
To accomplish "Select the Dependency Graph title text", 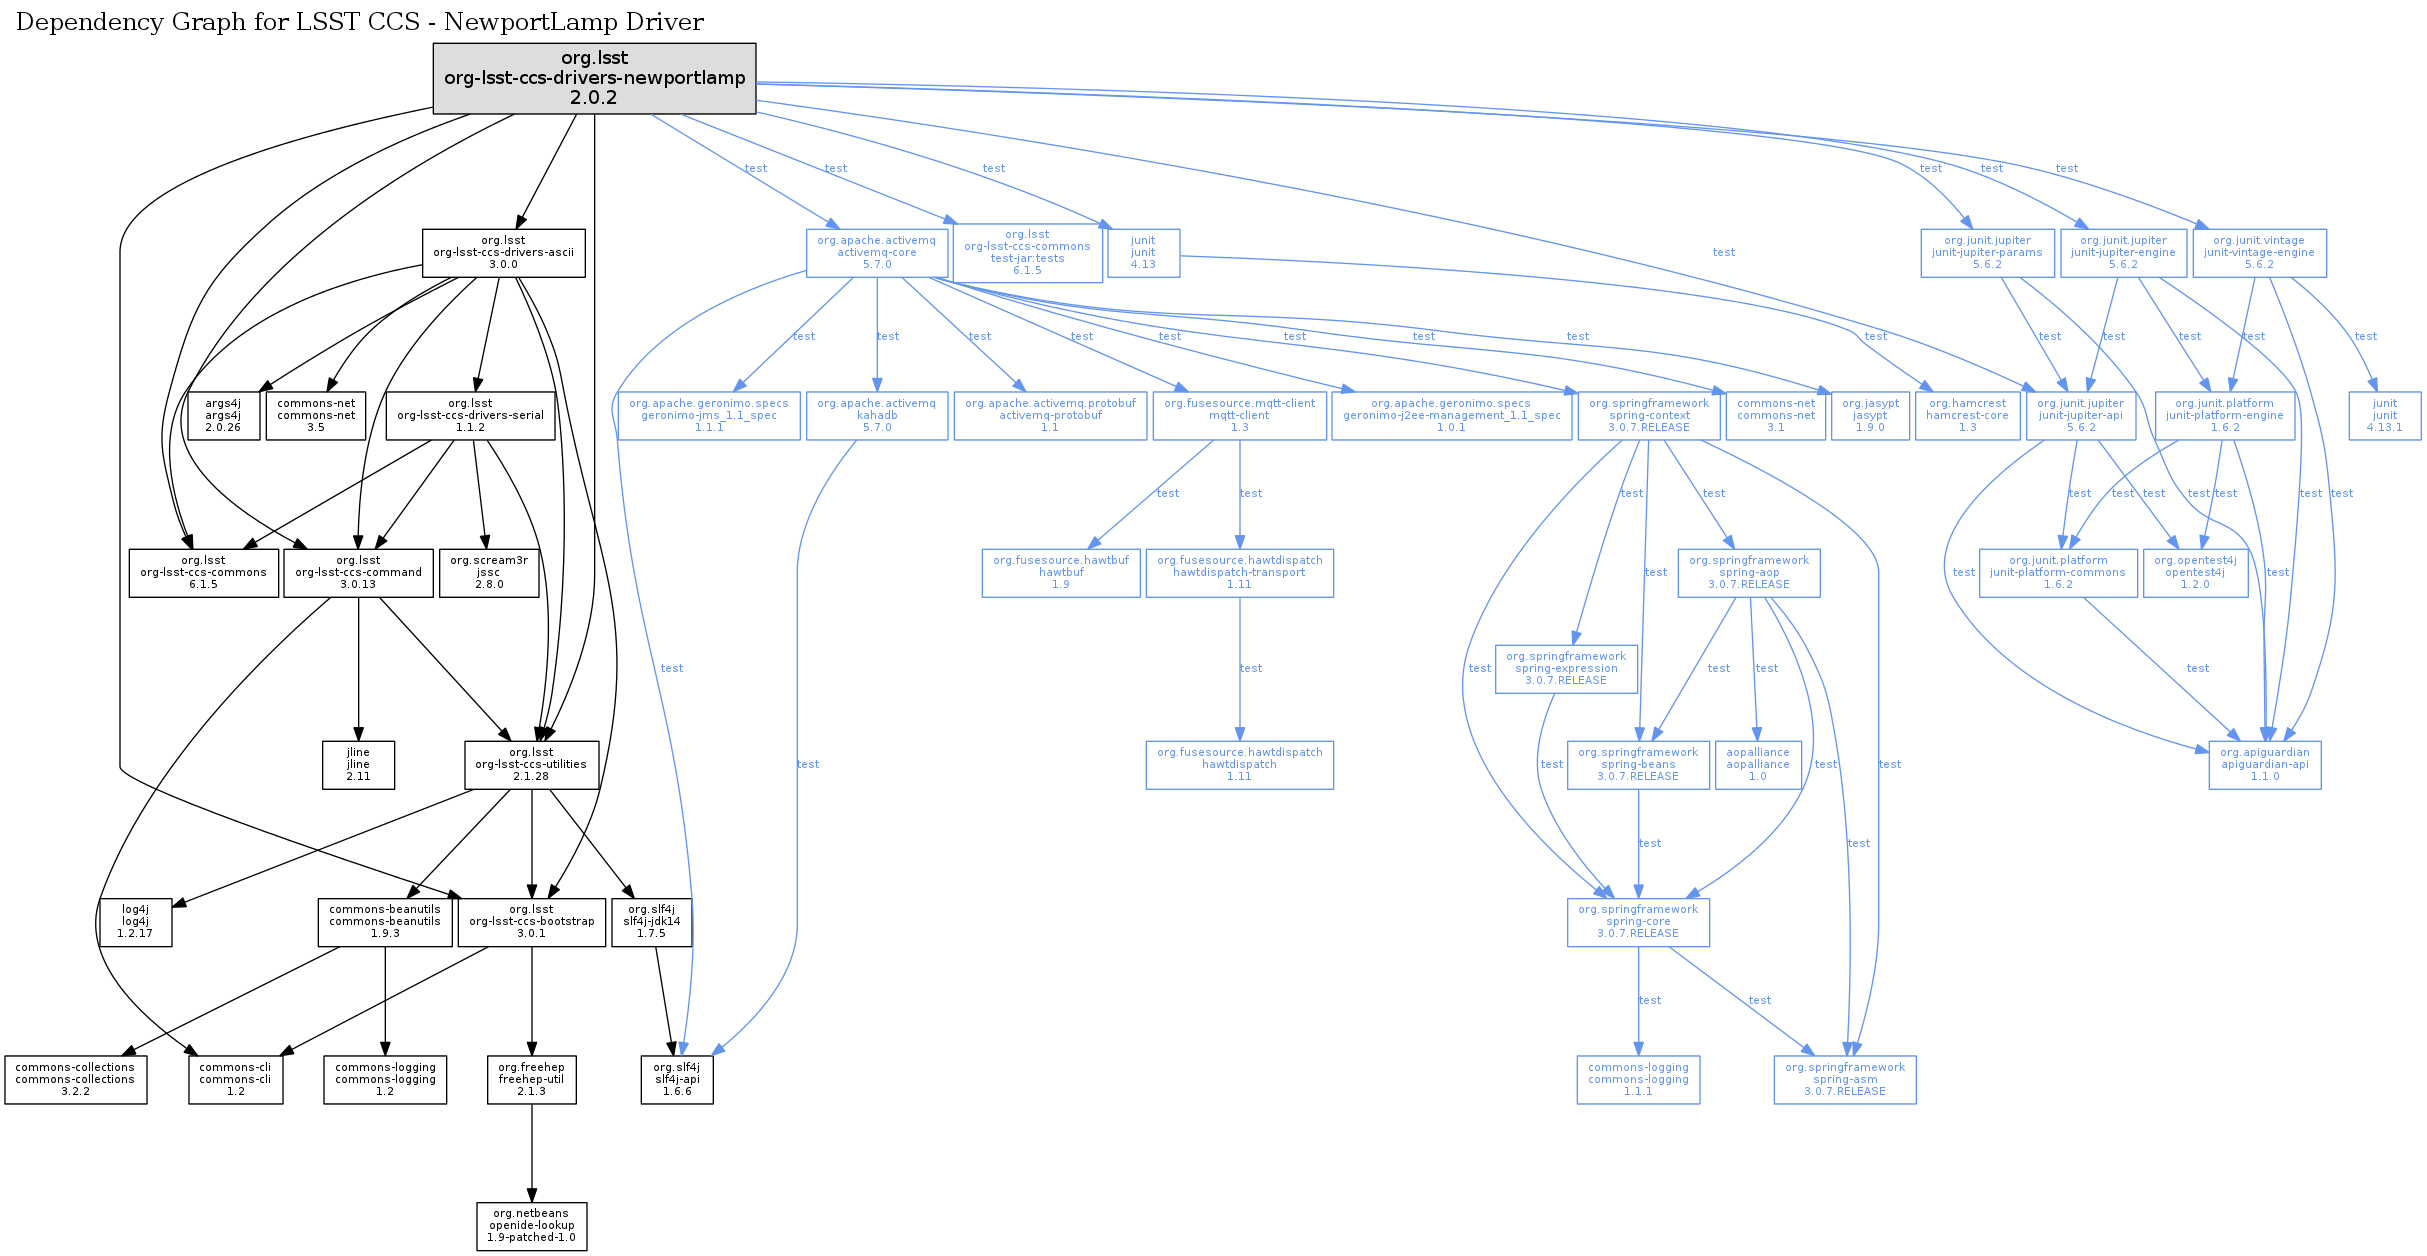I will click(x=360, y=22).
